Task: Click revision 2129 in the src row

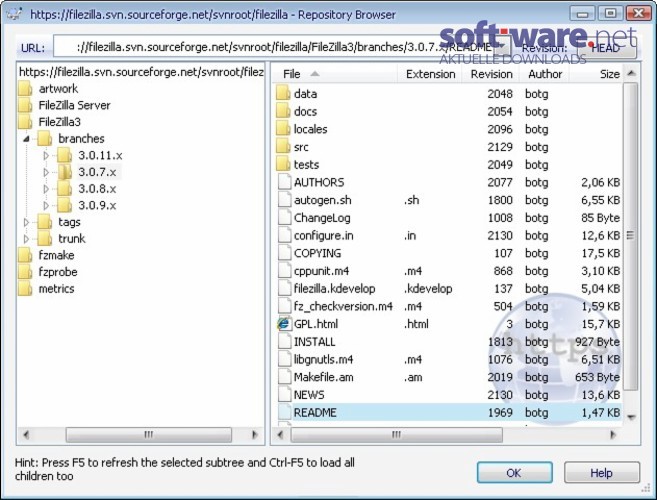Action: 500,147
